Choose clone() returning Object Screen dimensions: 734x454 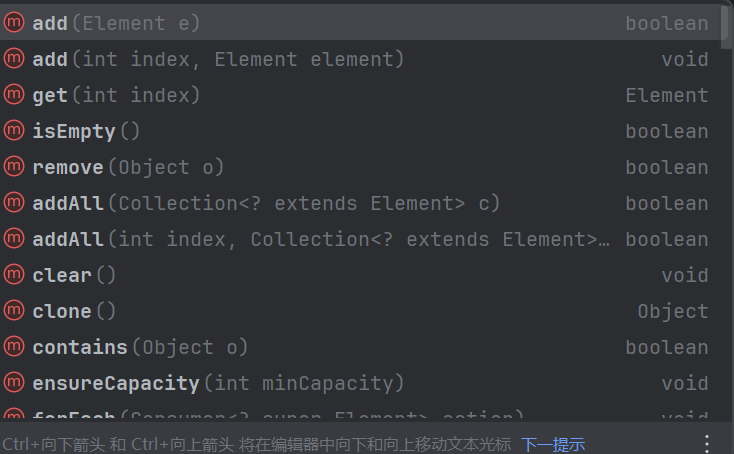pos(75,311)
